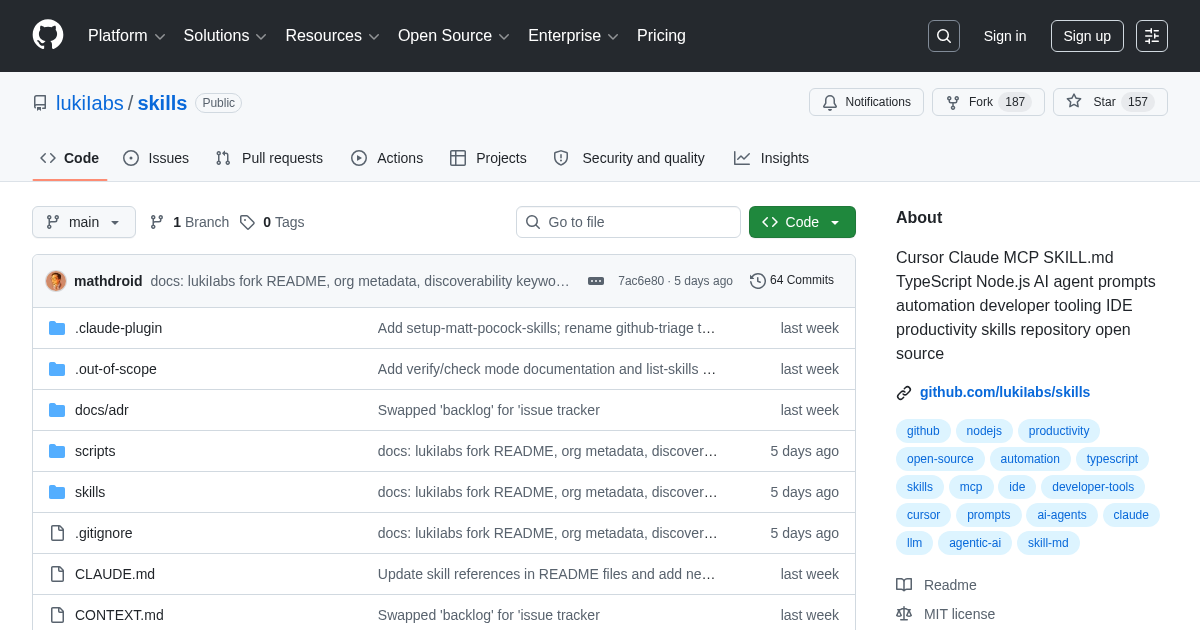This screenshot has width=1200, height=630.
Task: Click the Star icon
Action: 1074,101
